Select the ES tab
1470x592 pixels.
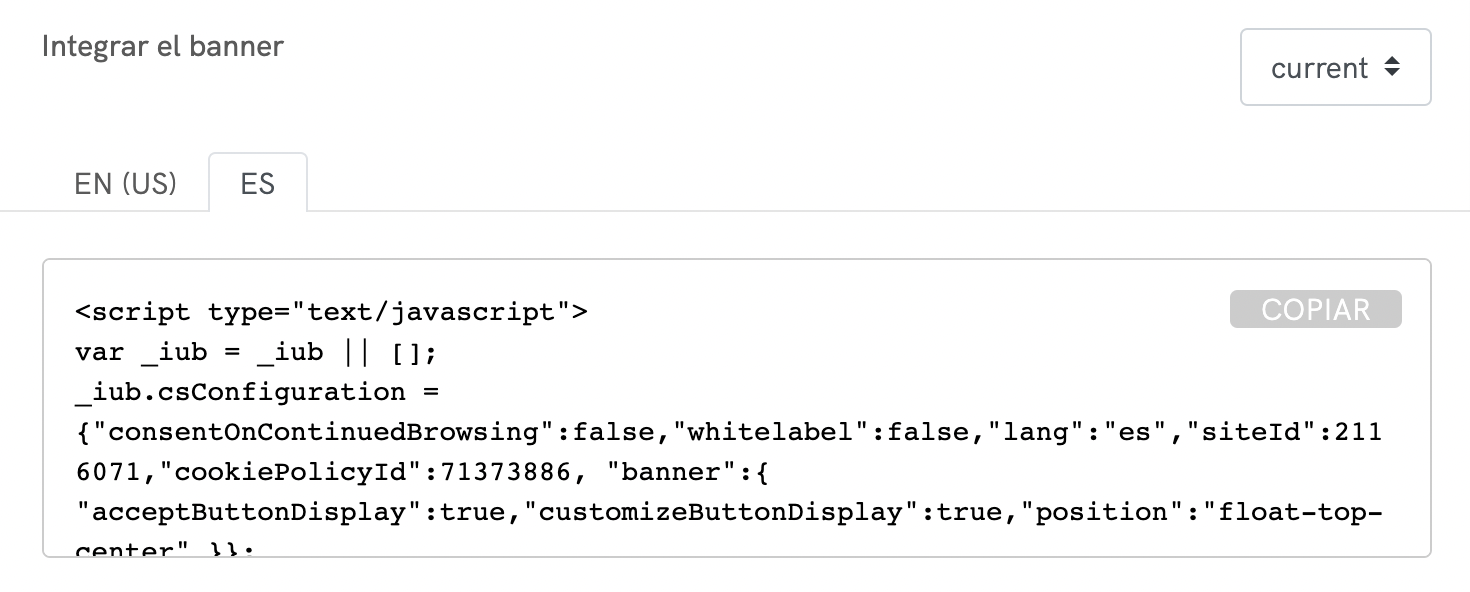coord(257,184)
